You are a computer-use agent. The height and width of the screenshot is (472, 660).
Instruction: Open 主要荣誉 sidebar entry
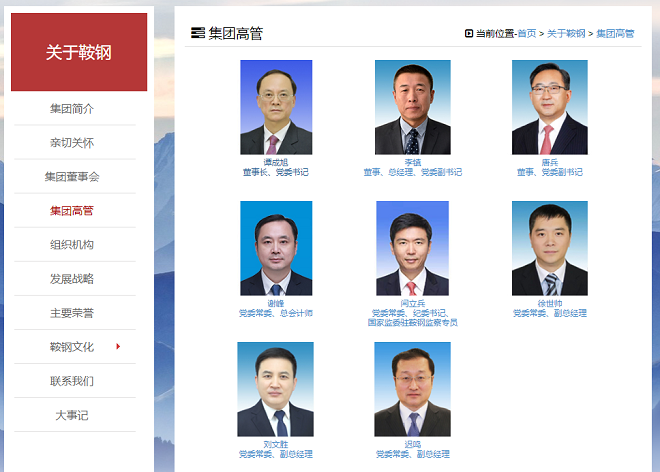[x=72, y=313]
